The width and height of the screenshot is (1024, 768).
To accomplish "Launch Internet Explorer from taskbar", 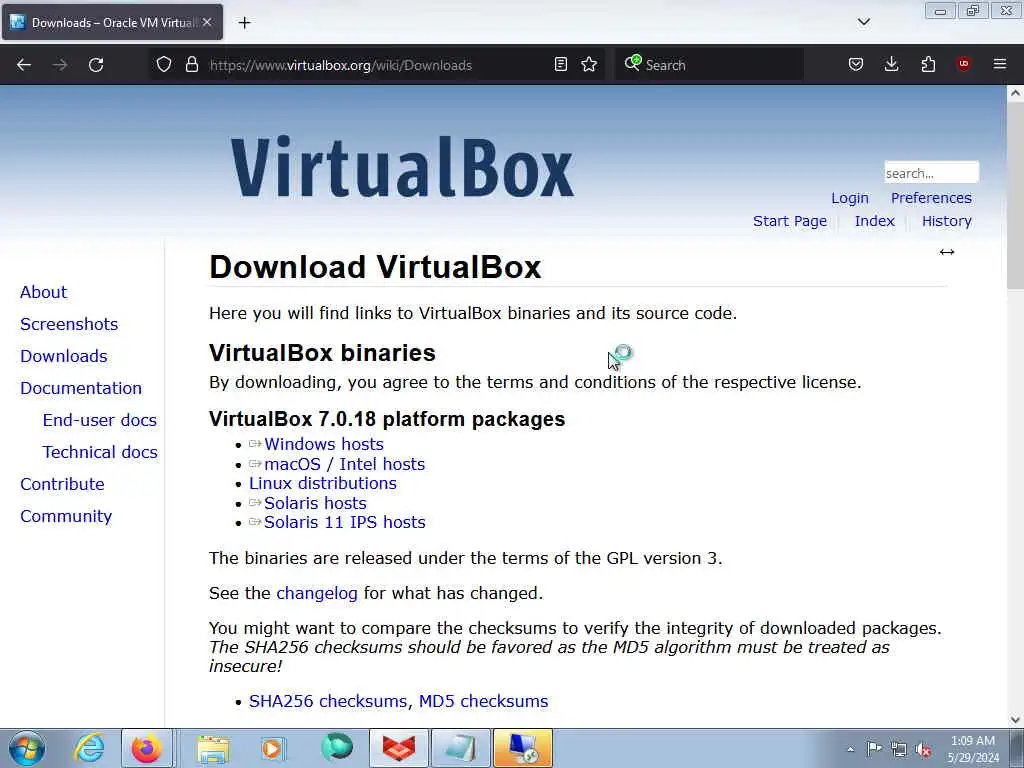I will tap(89, 748).
